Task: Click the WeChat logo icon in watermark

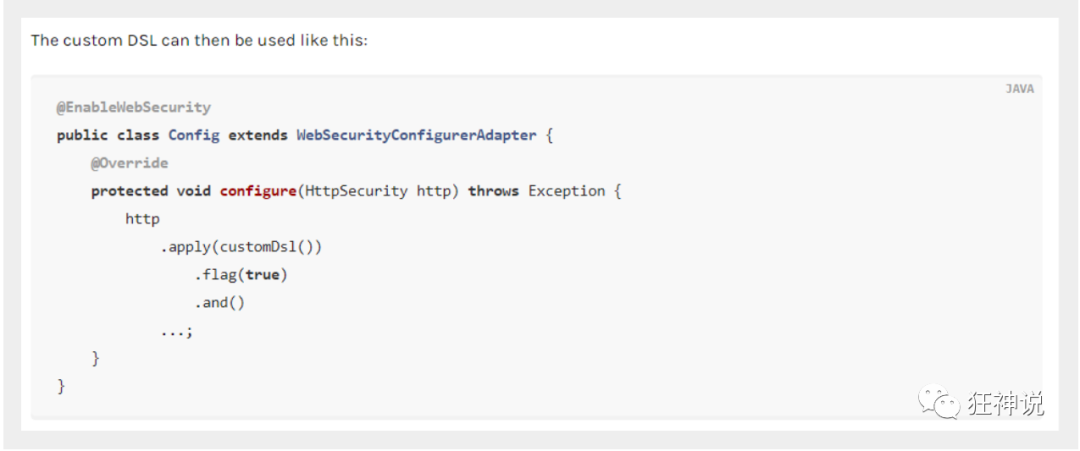Action: coord(938,401)
